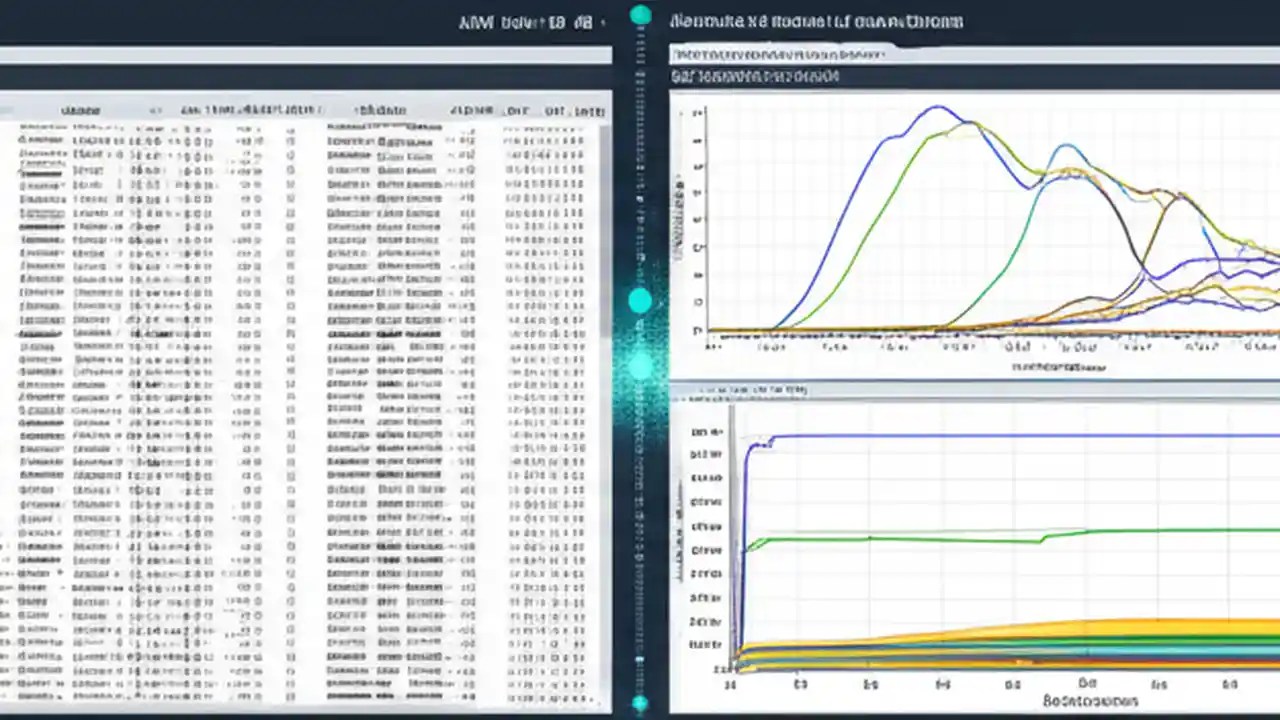This screenshot has width=1280, height=720.
Task: Expand the lower chart's header strip
Action: point(960,390)
